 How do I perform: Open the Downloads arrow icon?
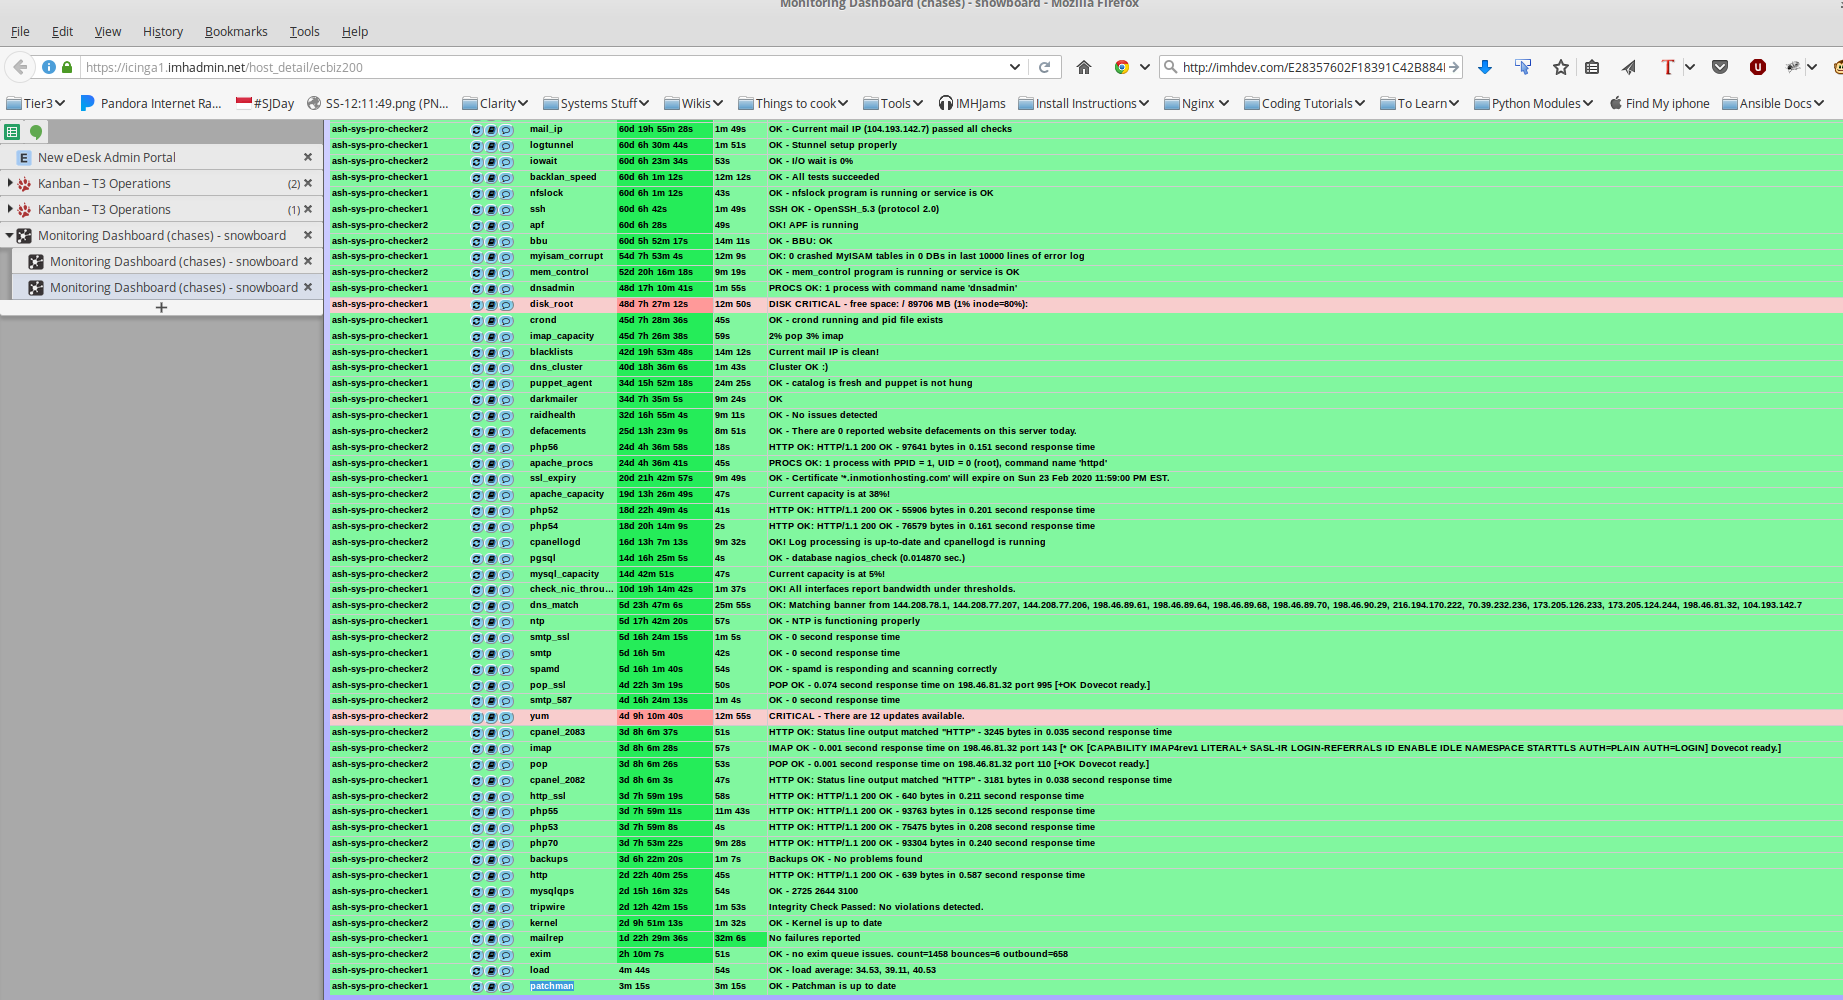(x=1485, y=67)
